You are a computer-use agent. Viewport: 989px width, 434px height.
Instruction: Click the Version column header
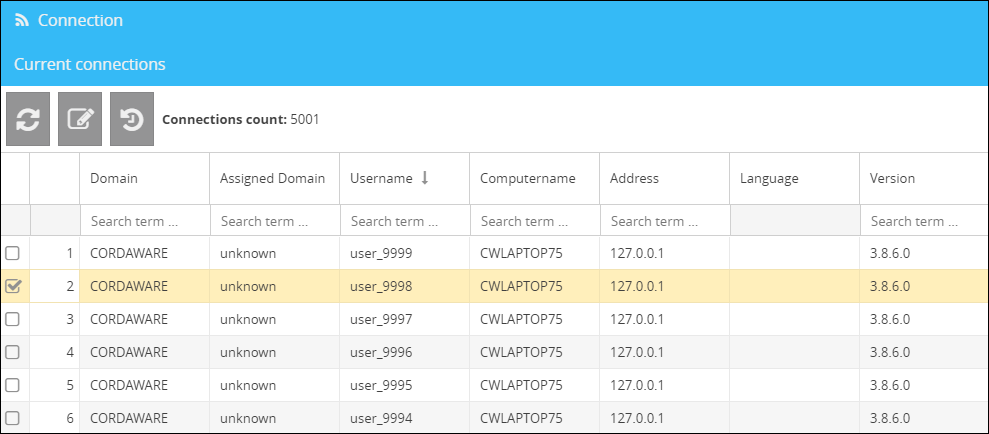click(x=892, y=178)
